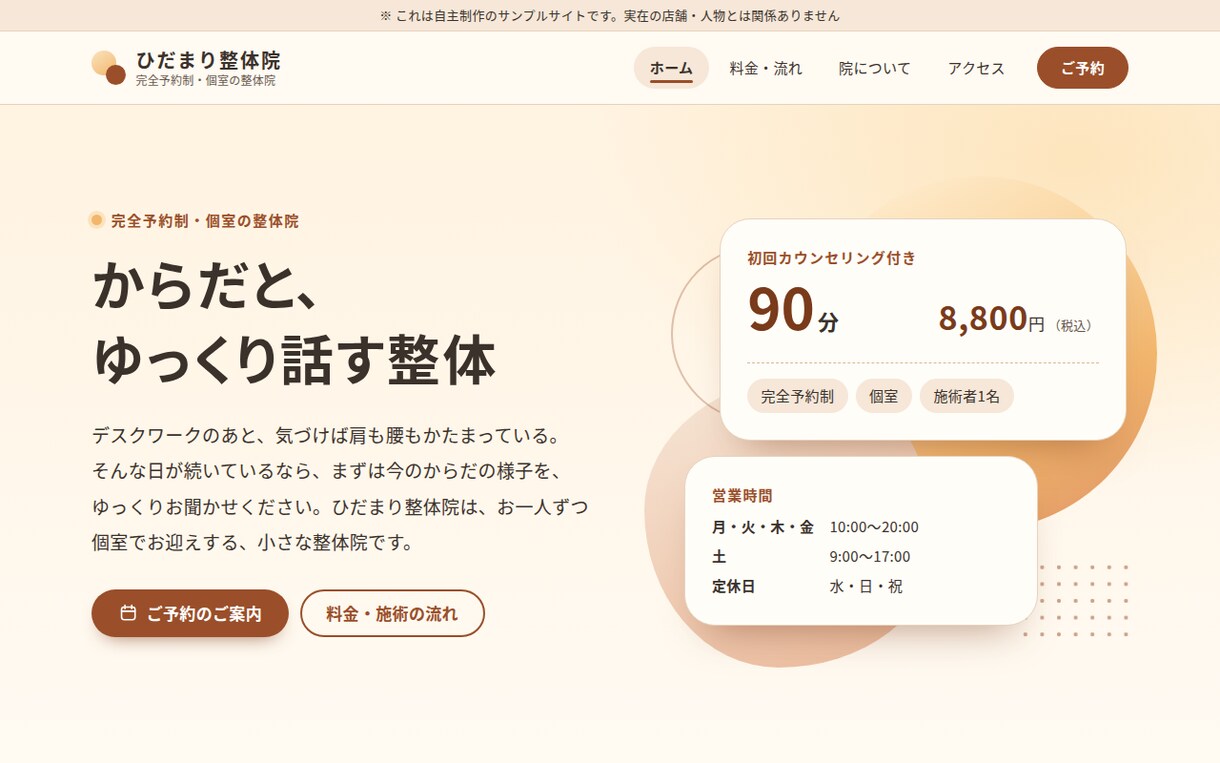Click the 水・日・祝 closed days text
This screenshot has width=1220, height=763.
point(866,586)
